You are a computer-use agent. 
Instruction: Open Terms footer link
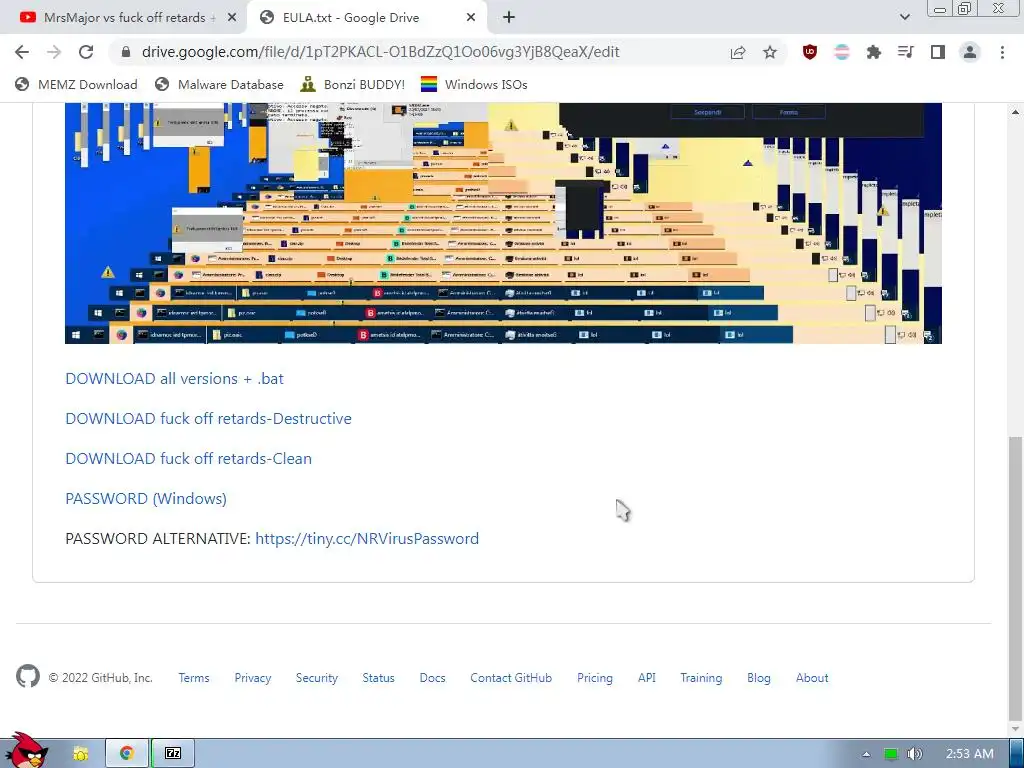coord(194,678)
